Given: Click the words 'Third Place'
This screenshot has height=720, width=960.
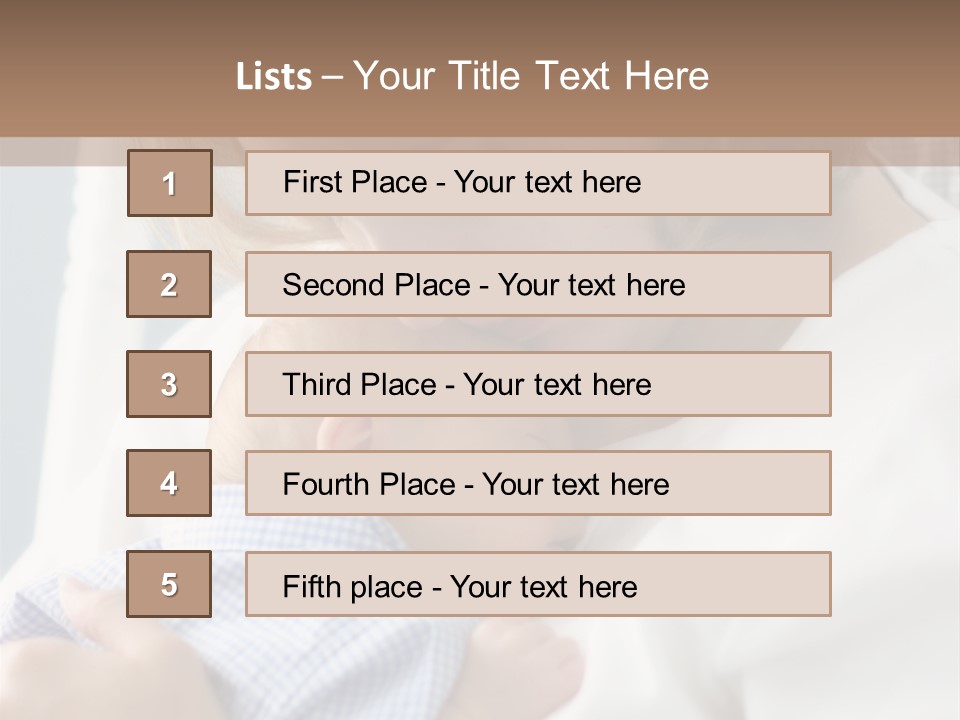Looking at the screenshot, I should click(x=360, y=385).
